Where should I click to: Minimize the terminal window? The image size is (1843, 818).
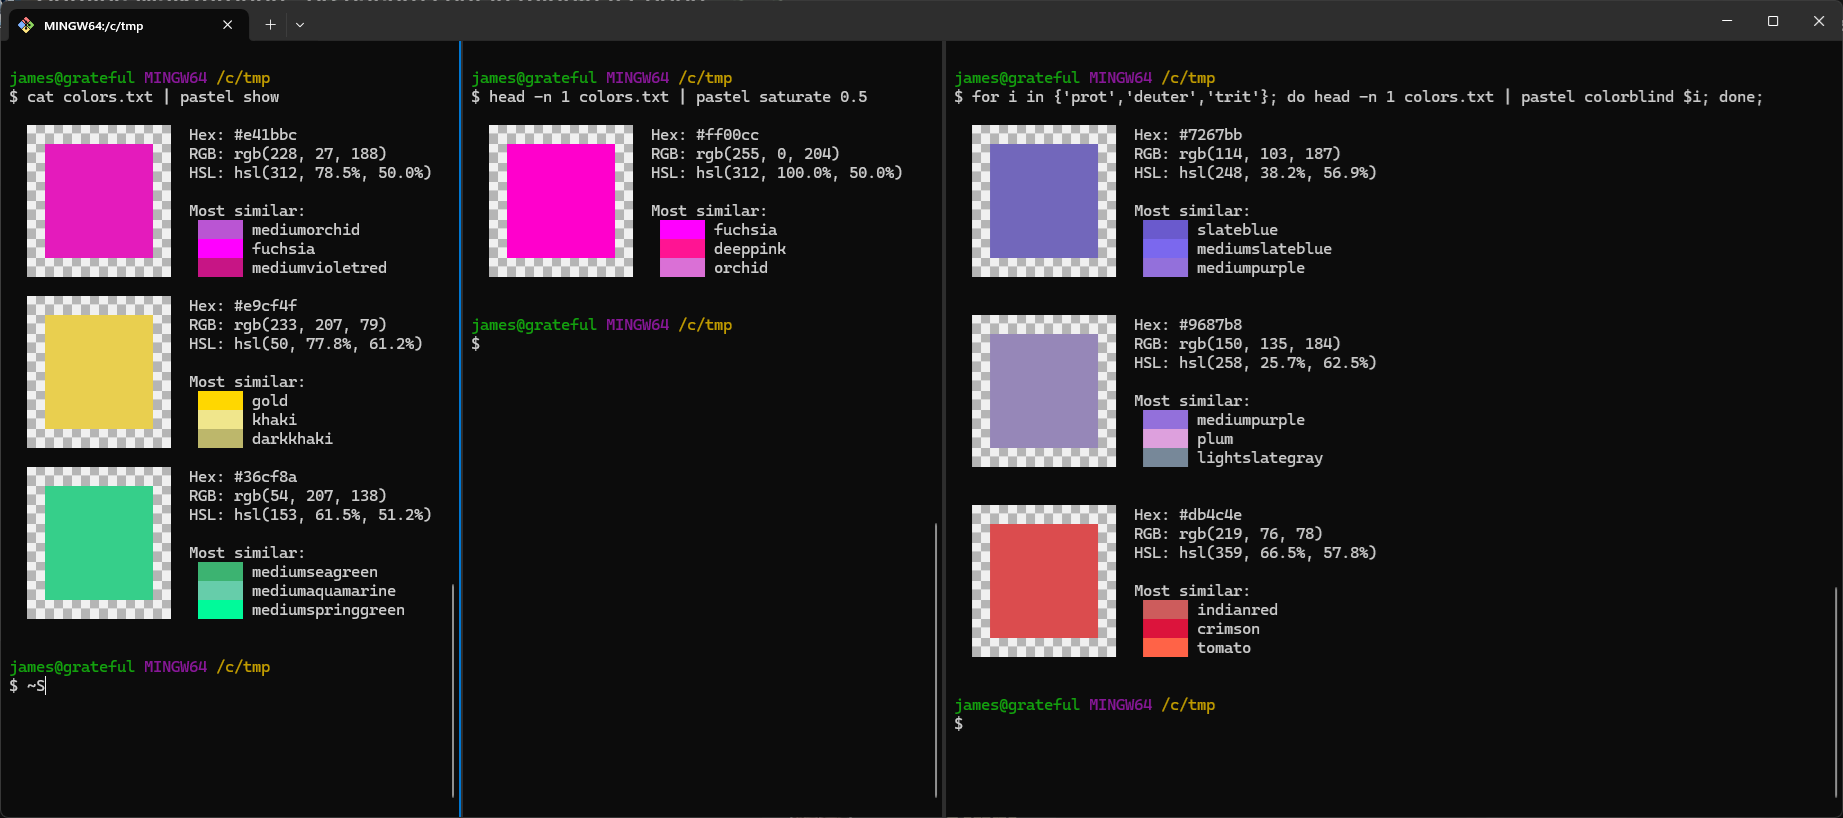point(1727,21)
